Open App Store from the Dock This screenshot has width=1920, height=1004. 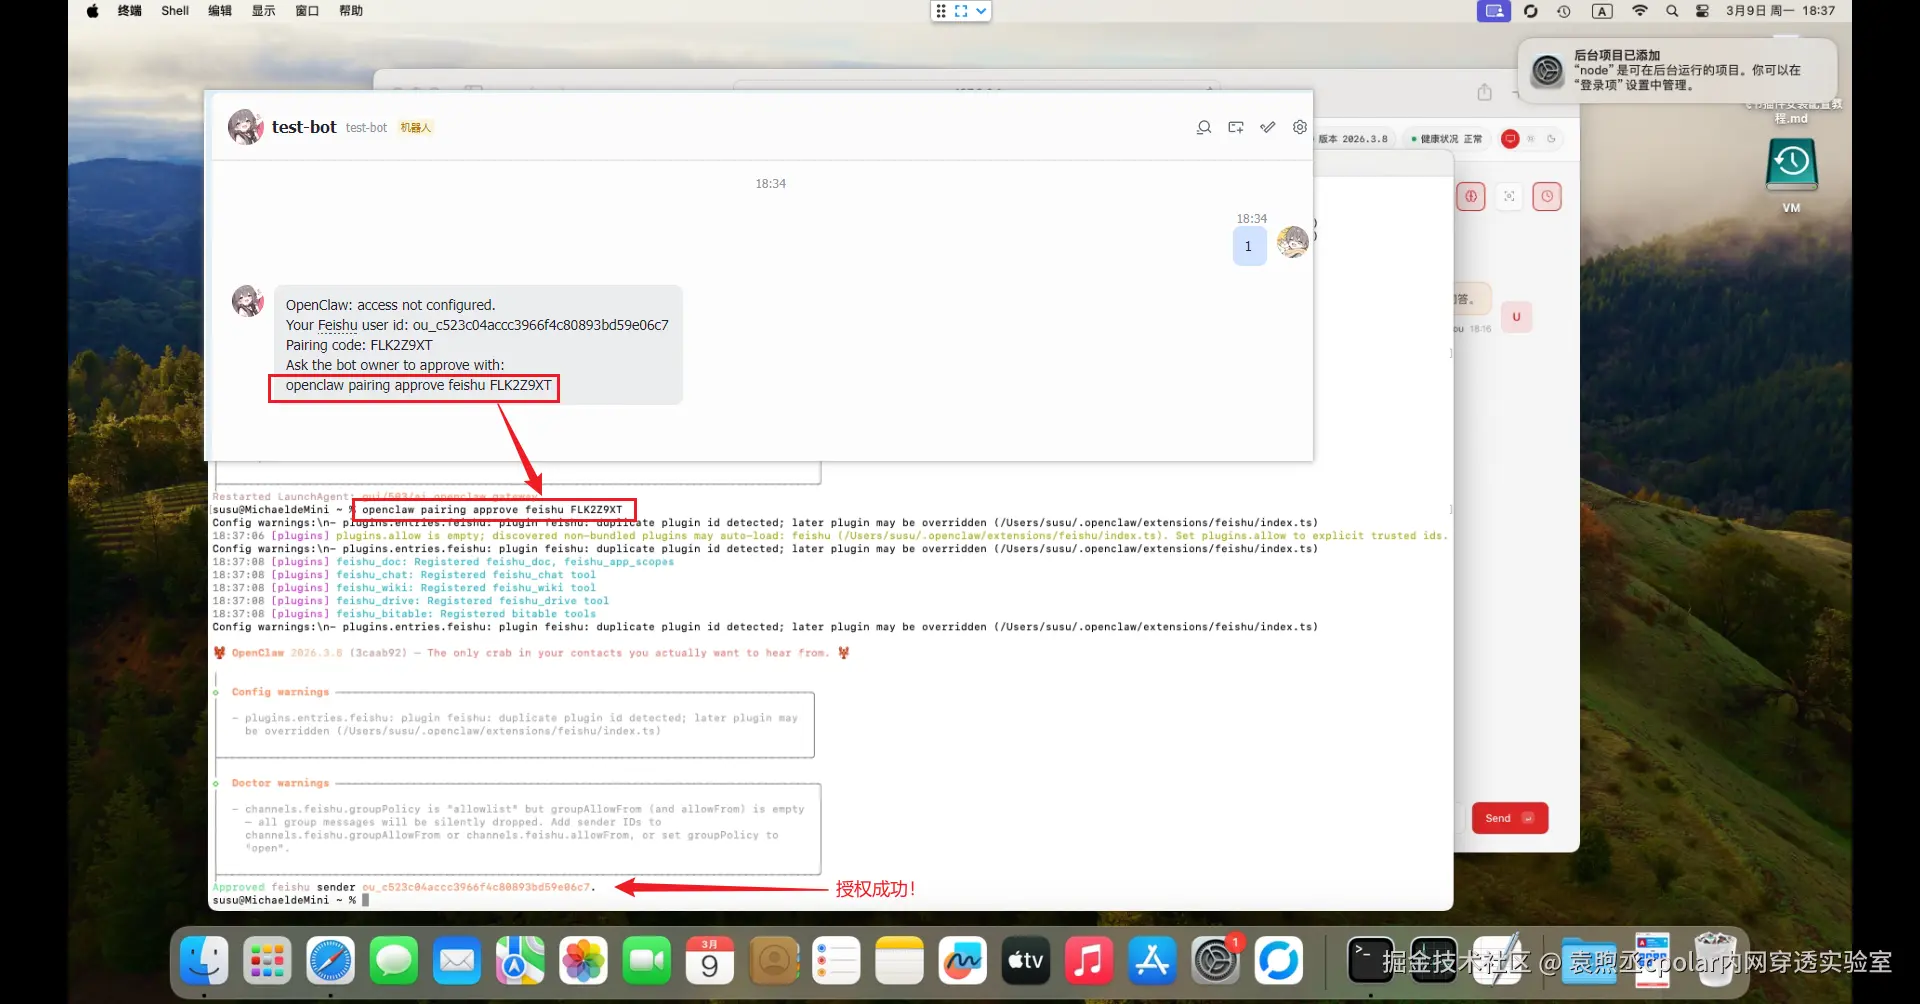pyautogui.click(x=1152, y=961)
